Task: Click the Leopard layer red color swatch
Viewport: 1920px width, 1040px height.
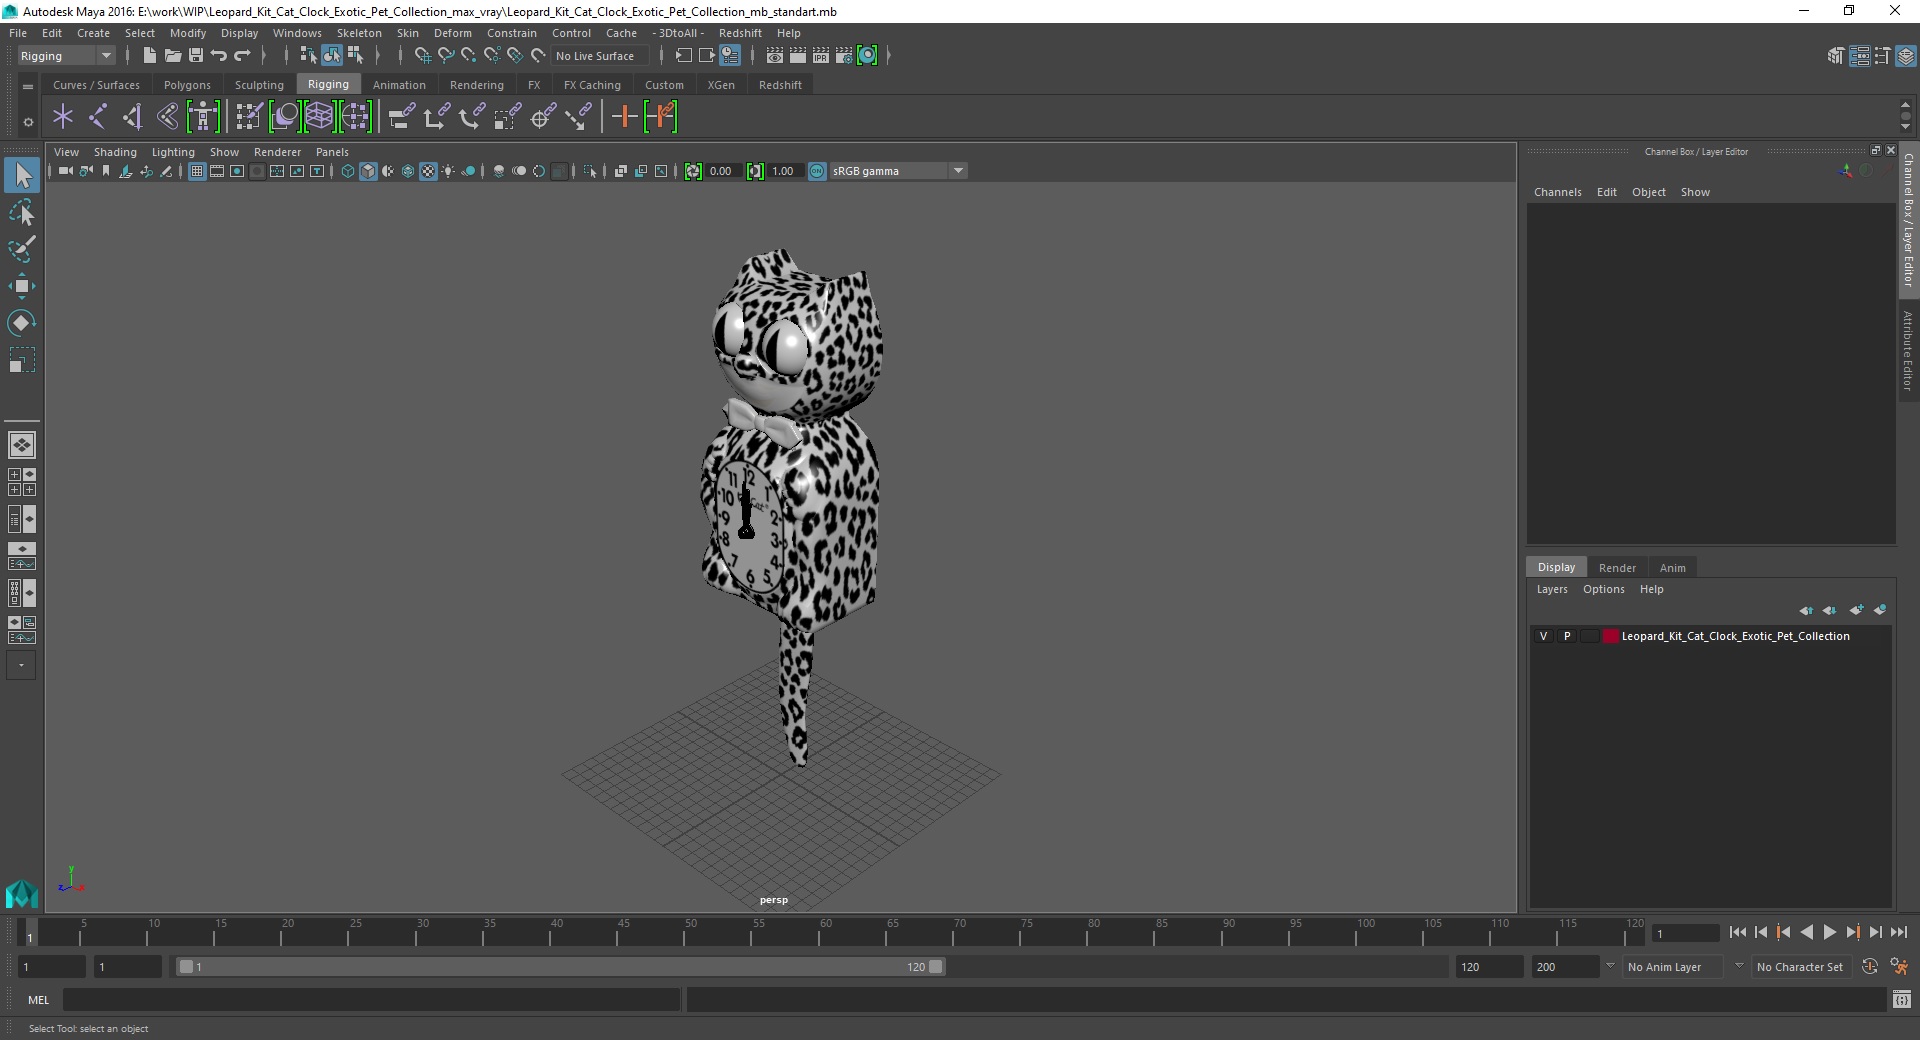Action: pos(1610,636)
